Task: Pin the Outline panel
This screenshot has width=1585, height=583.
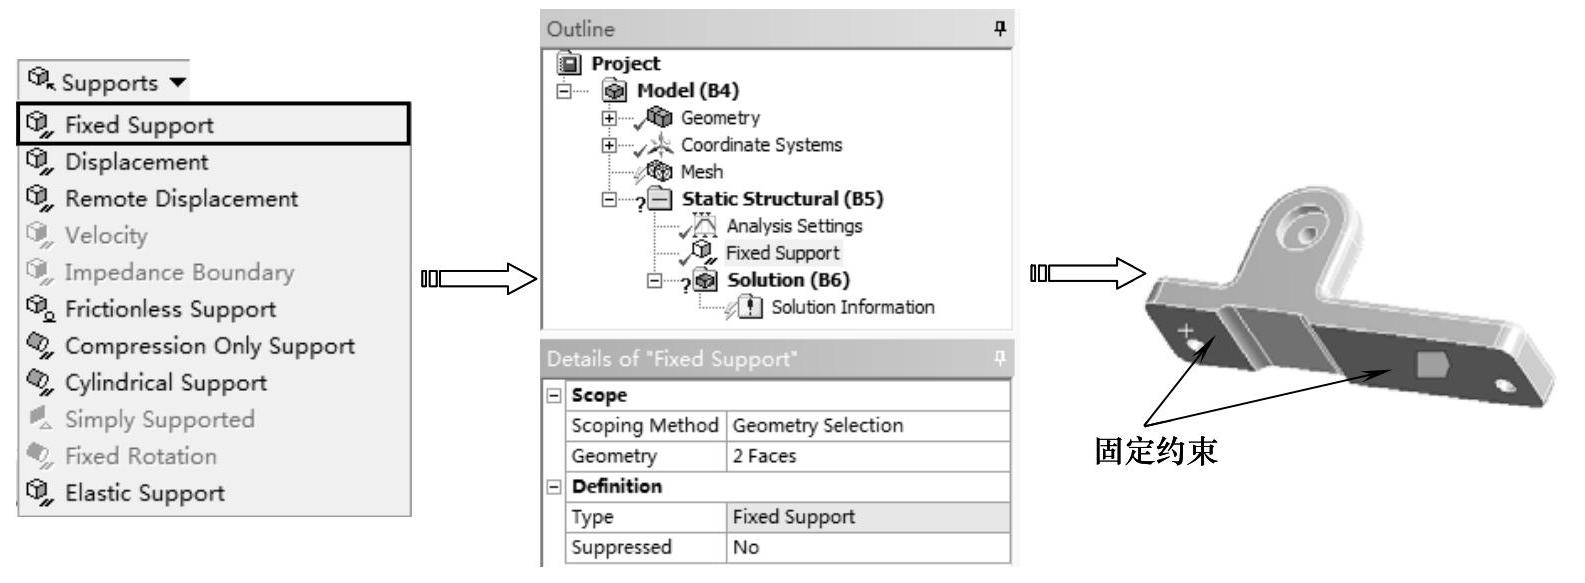Action: (999, 29)
